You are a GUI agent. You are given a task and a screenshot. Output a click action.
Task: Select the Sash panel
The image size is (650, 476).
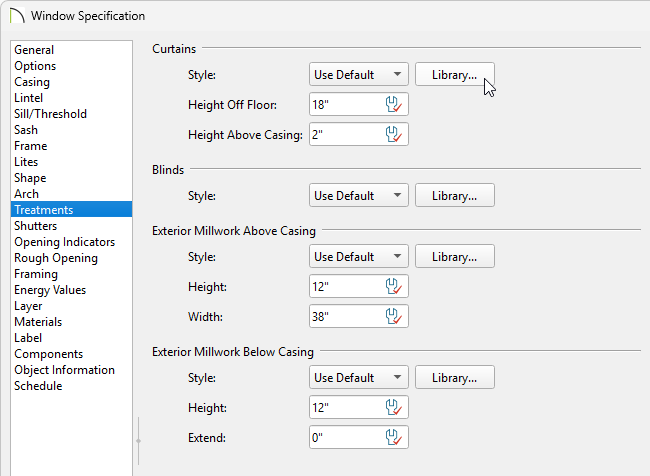coord(71,130)
